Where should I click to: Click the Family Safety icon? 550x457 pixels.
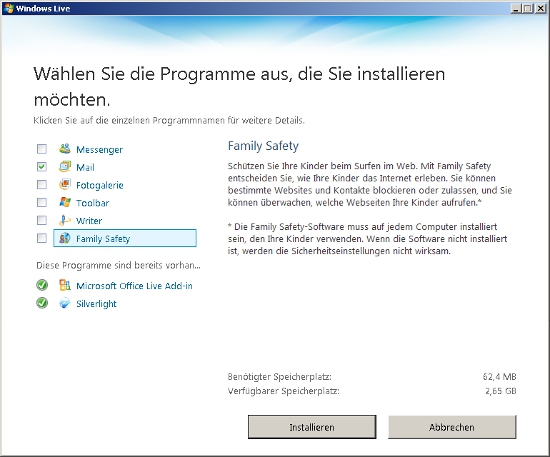click(65, 238)
